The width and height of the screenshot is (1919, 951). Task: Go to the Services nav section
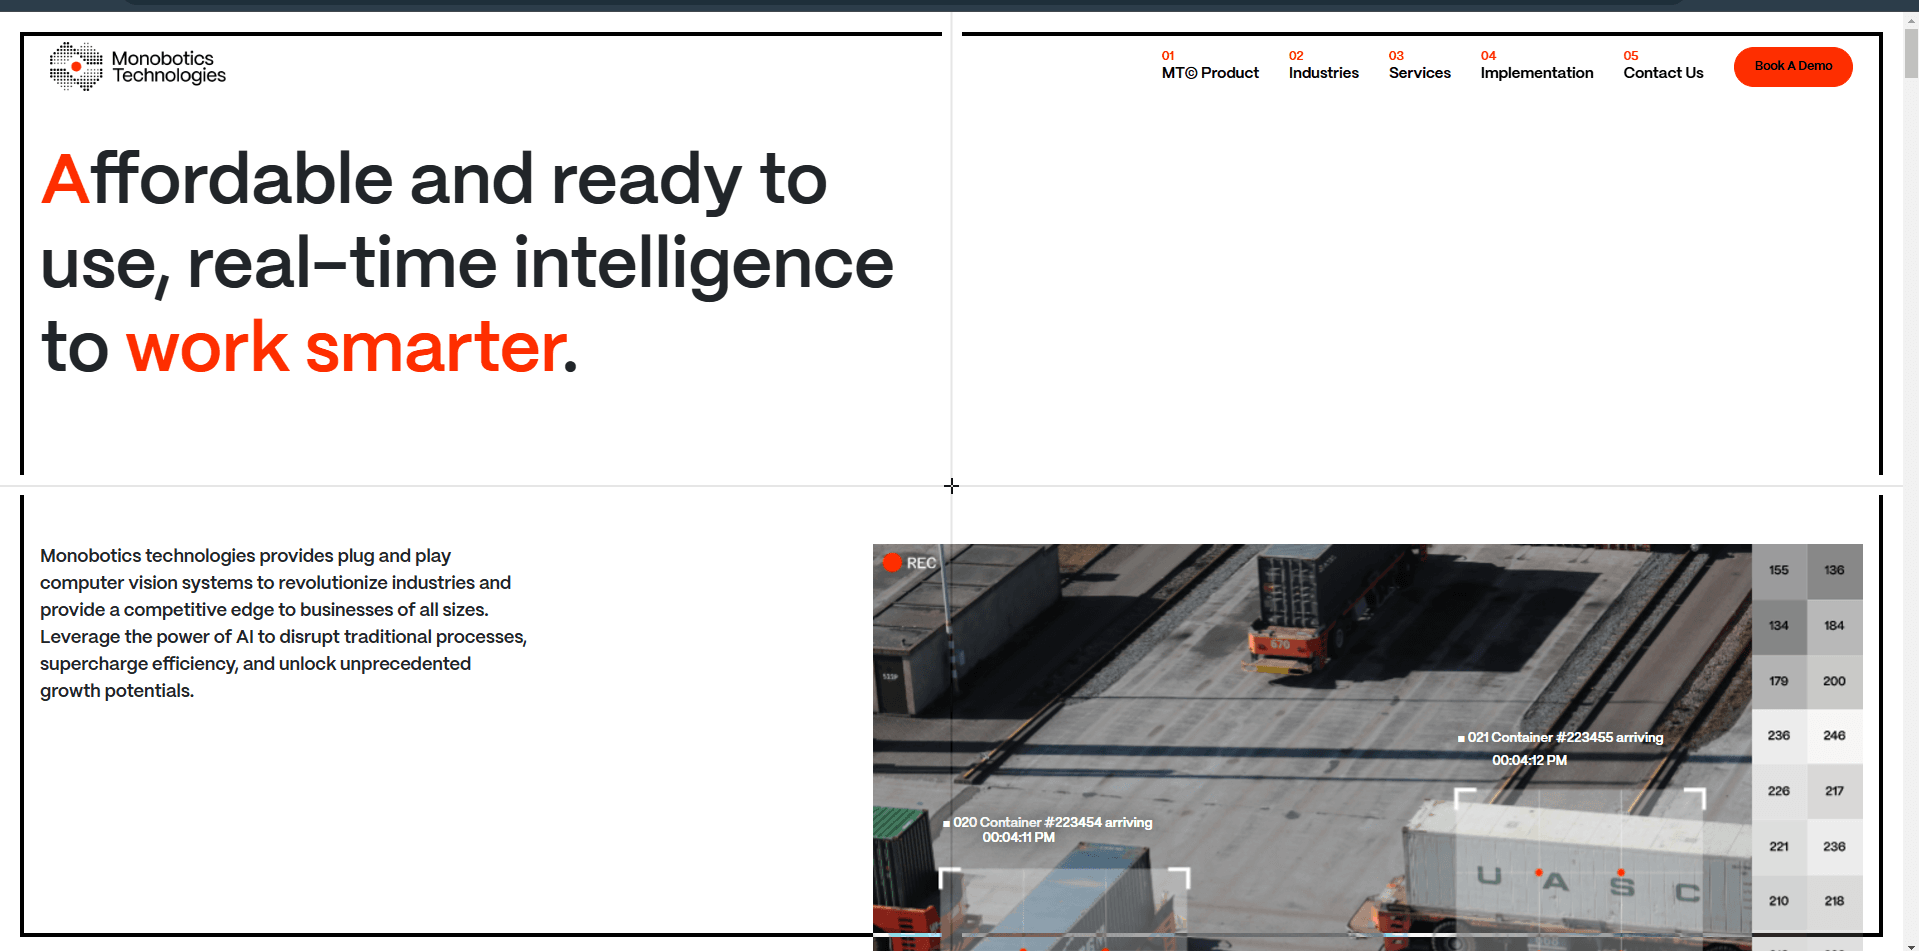tap(1419, 73)
